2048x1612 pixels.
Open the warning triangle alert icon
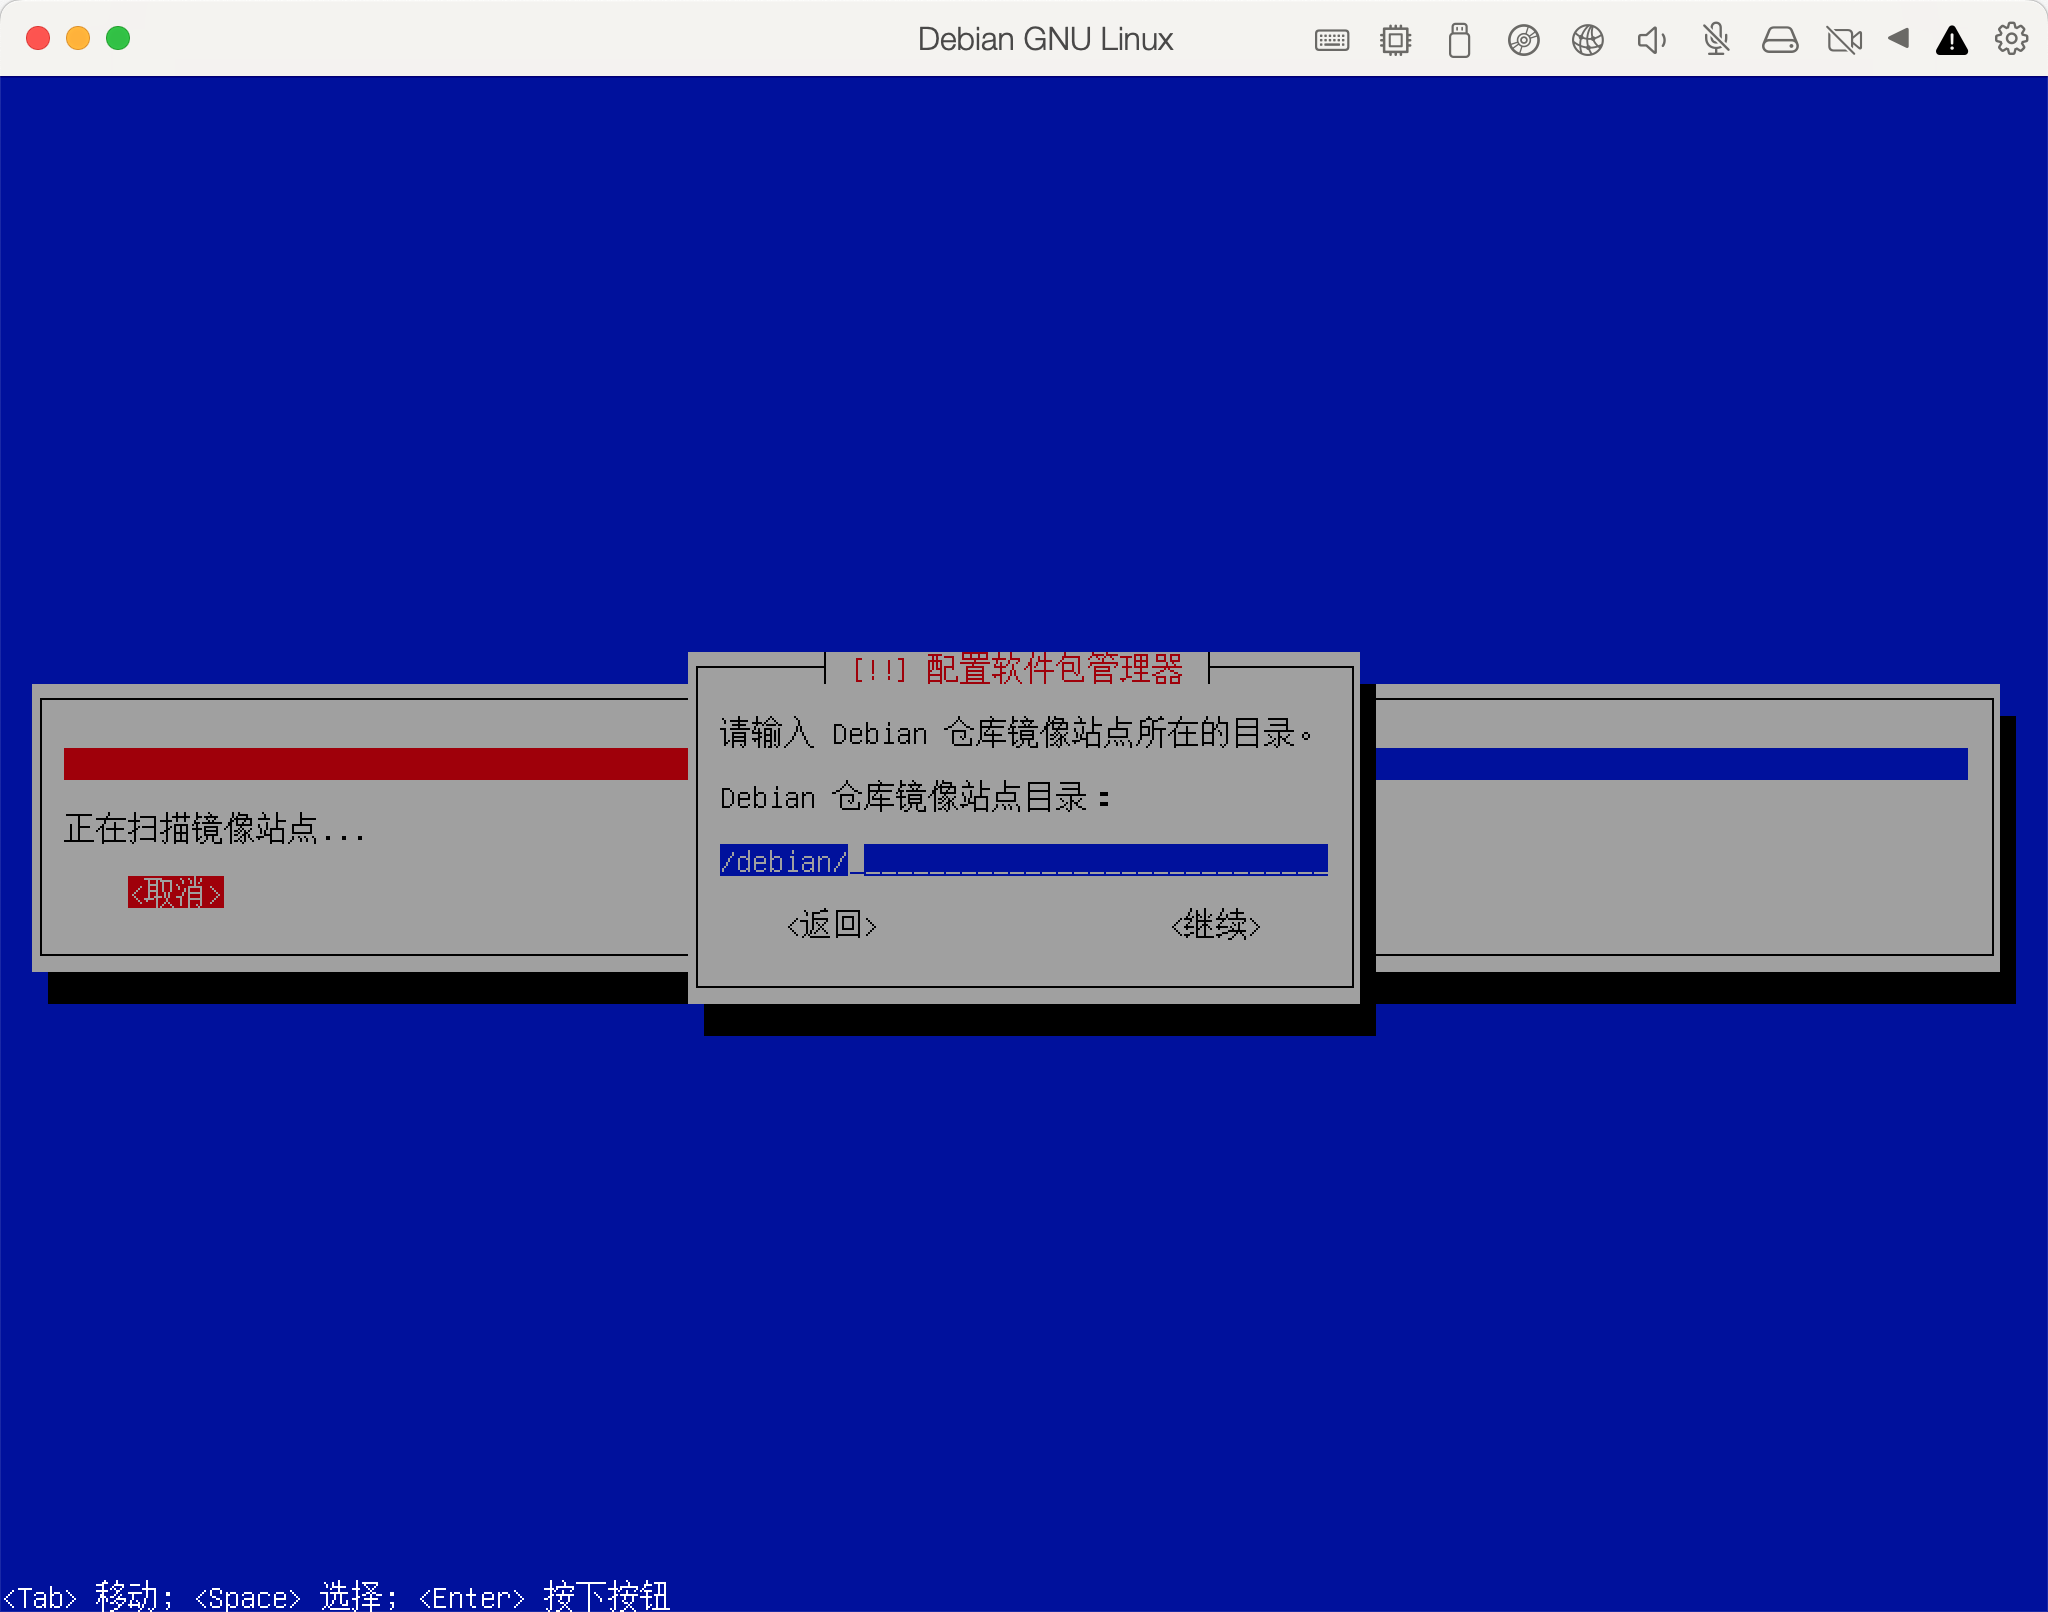[1952, 40]
